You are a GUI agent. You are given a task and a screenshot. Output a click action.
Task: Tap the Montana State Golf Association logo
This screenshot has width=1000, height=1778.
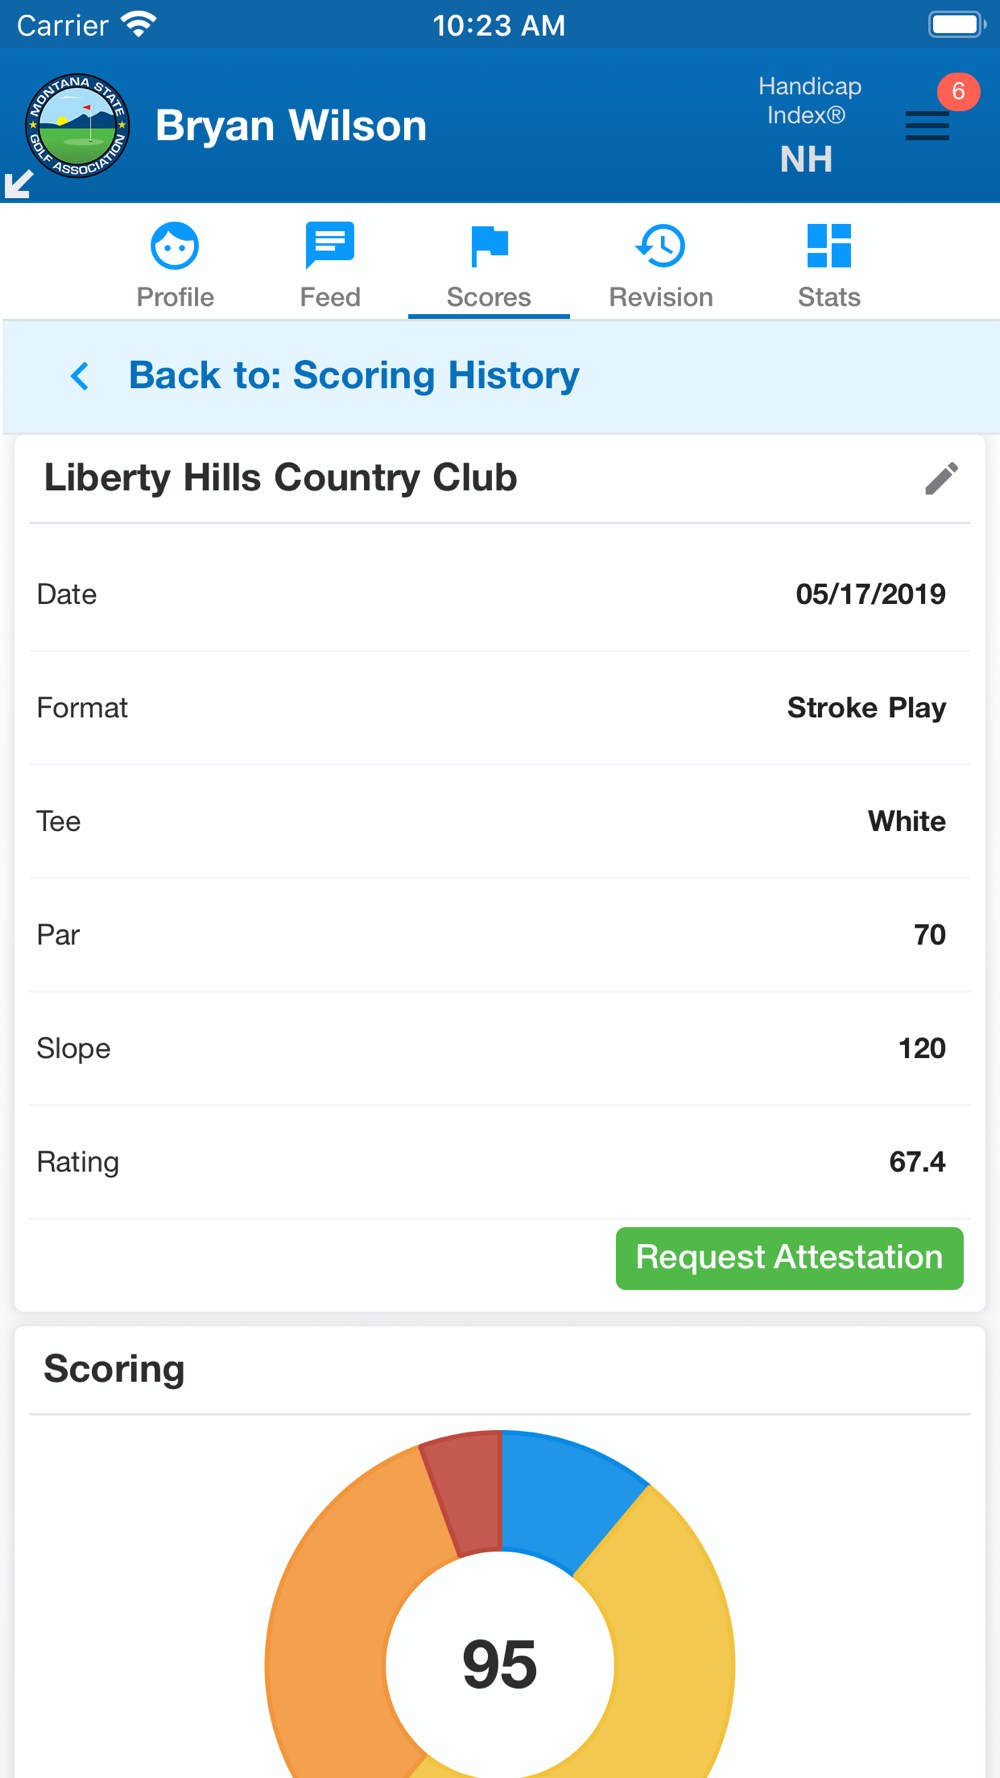(x=77, y=126)
